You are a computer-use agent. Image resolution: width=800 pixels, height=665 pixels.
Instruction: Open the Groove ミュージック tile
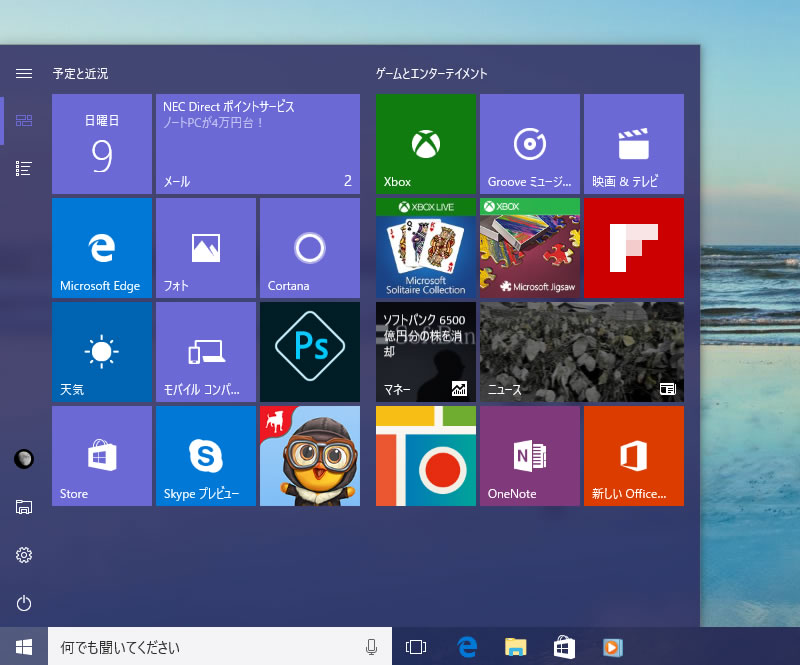[530, 144]
